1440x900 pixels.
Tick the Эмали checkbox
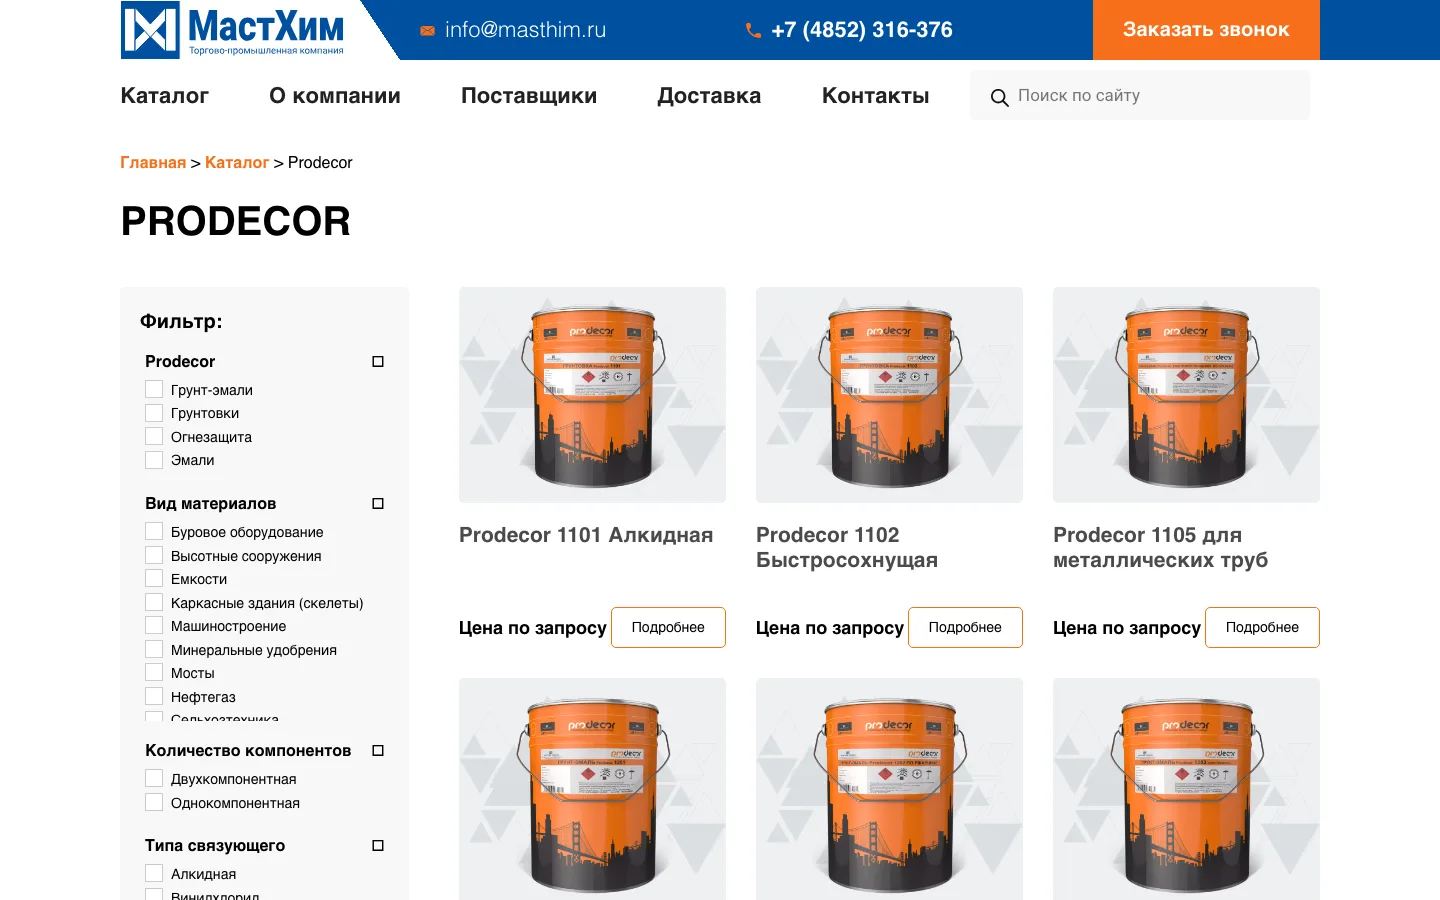click(x=154, y=460)
